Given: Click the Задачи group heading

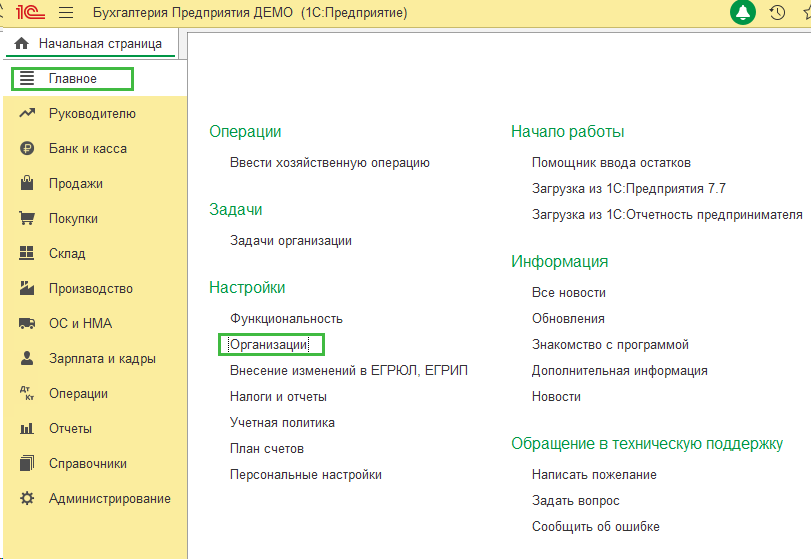Looking at the screenshot, I should [x=236, y=209].
